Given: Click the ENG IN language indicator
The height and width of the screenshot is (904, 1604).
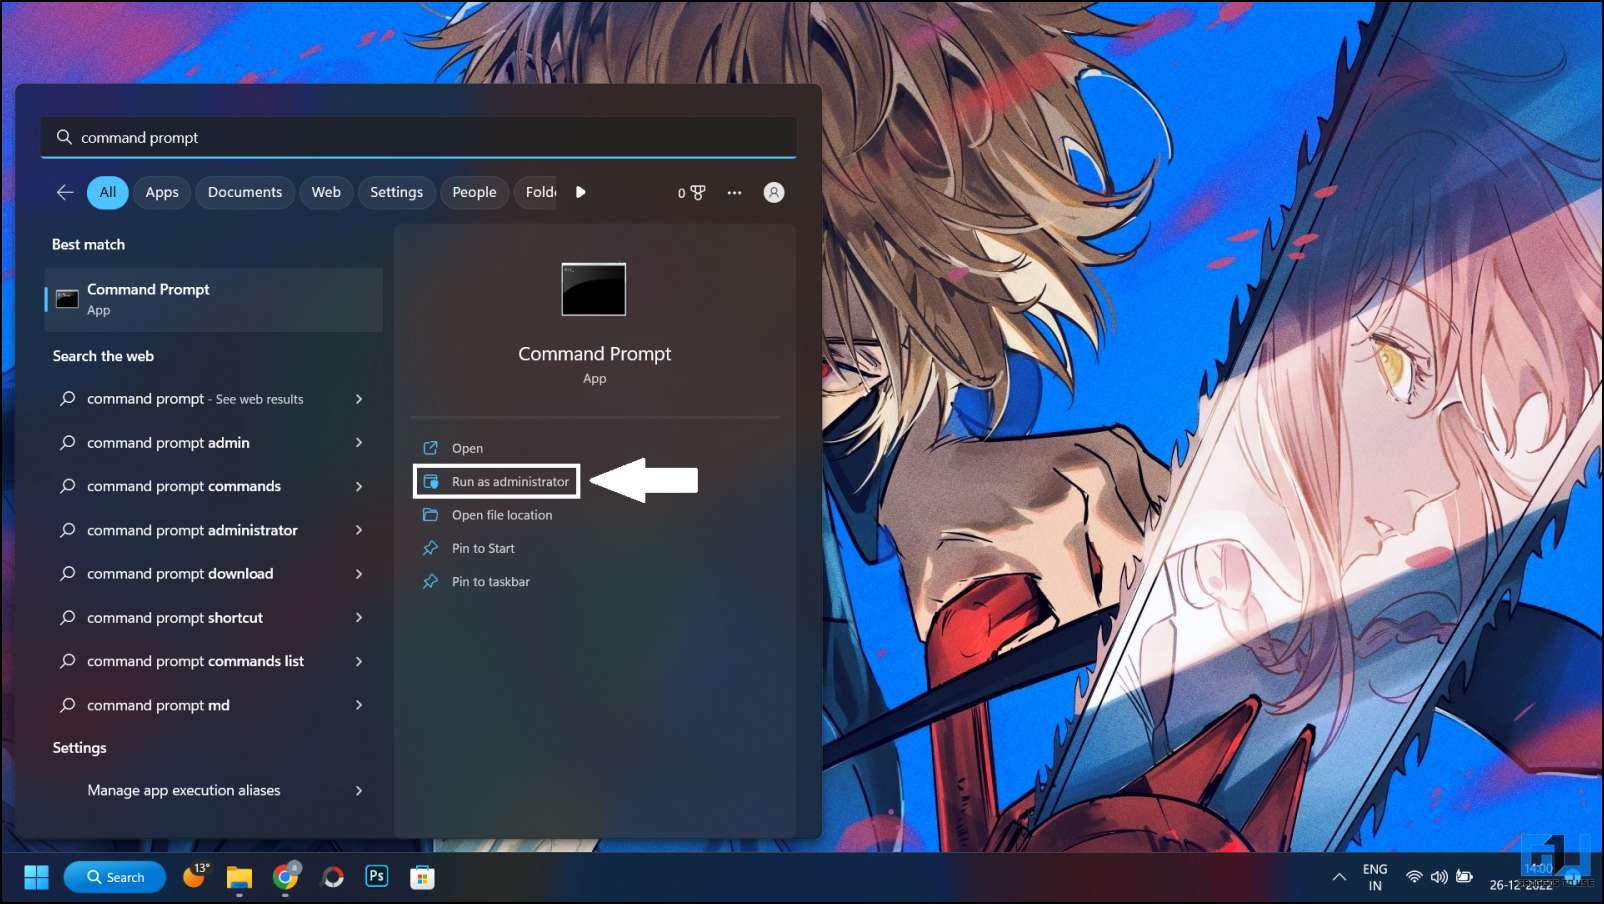Looking at the screenshot, I should tap(1375, 877).
